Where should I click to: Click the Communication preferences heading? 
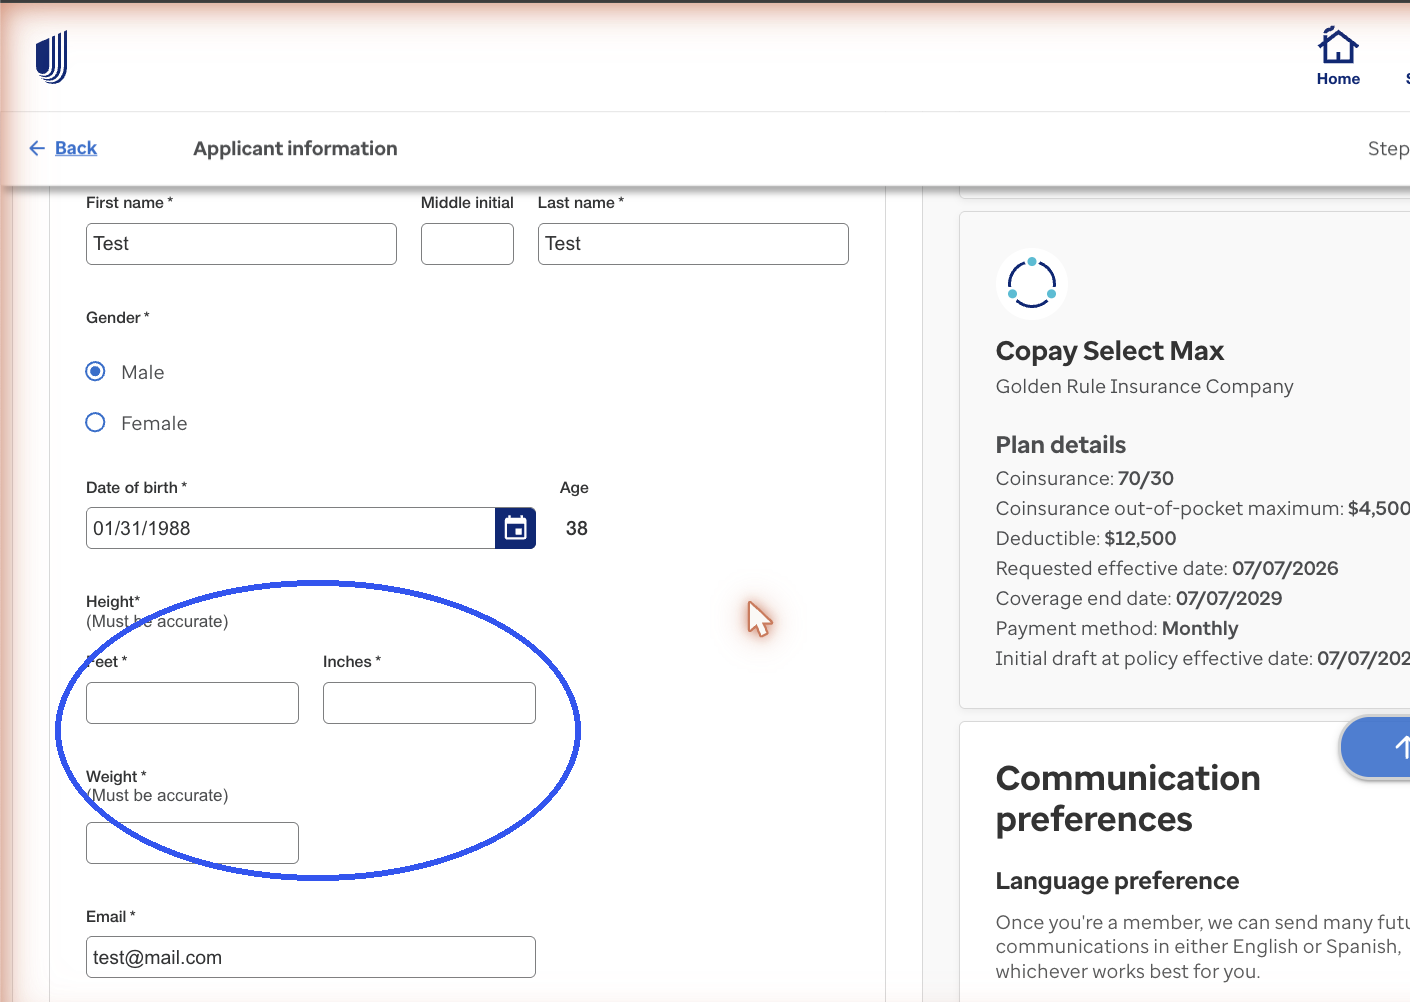point(1128,798)
